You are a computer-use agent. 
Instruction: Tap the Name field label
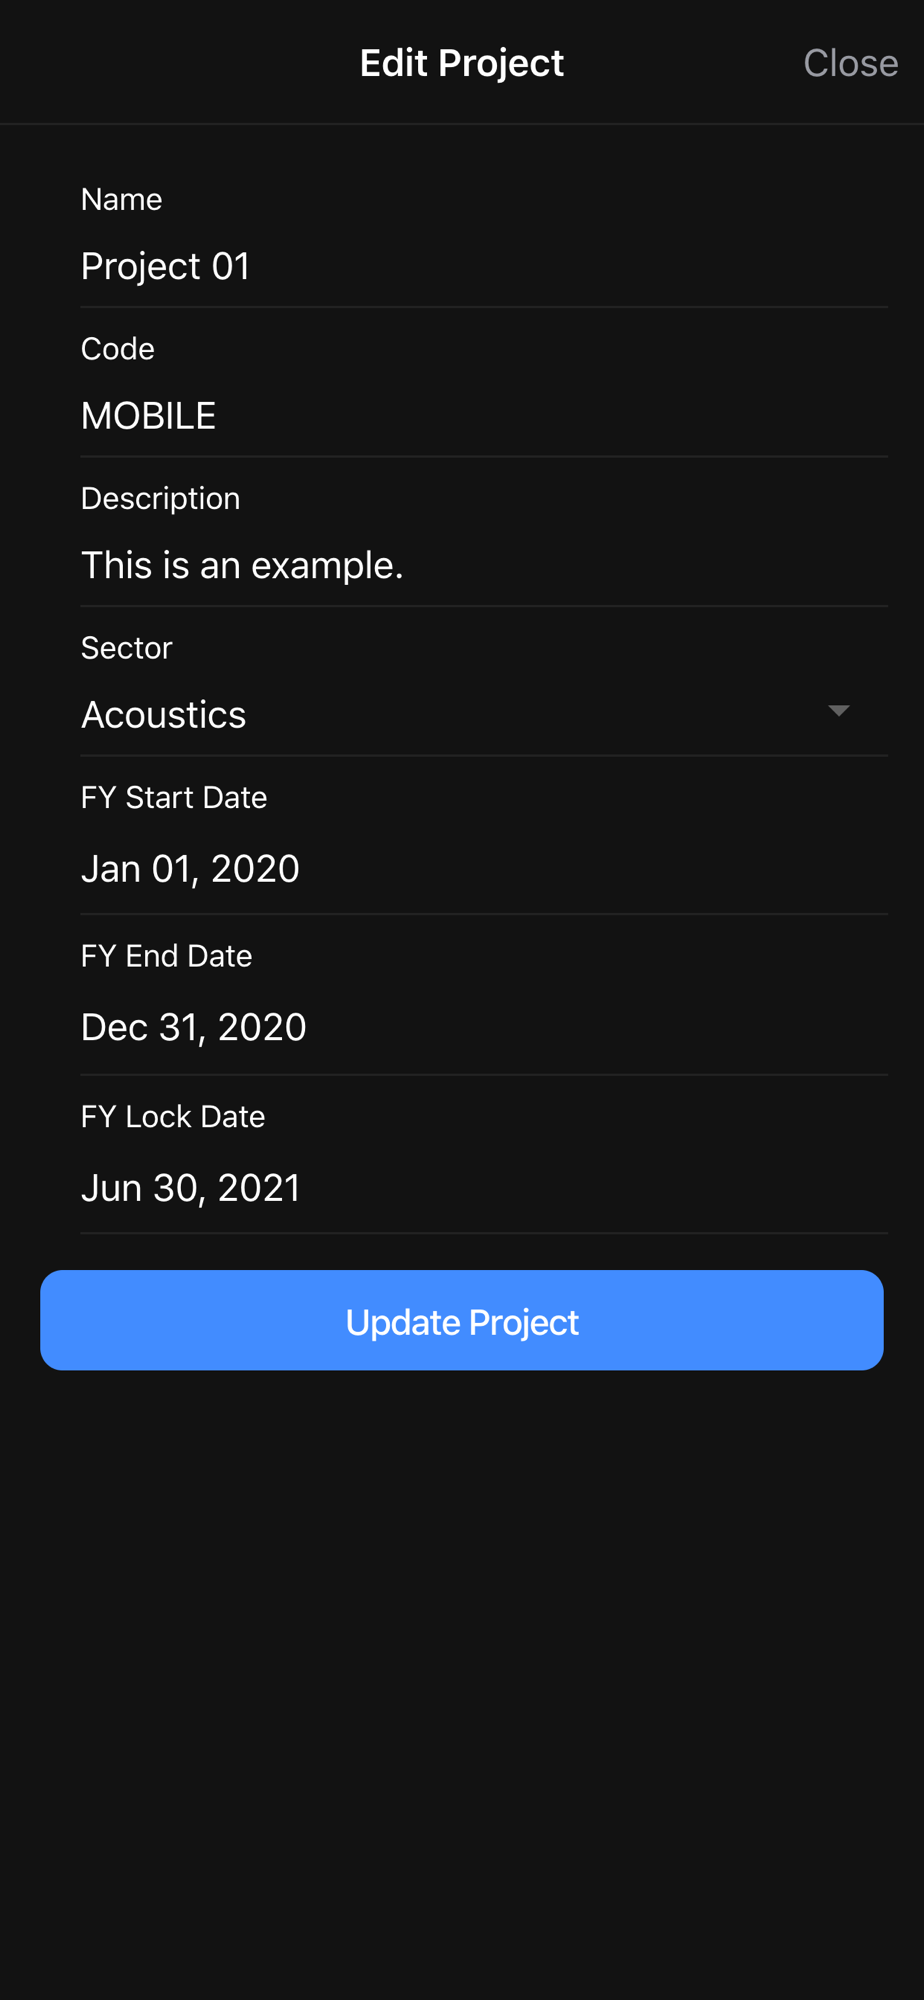(122, 200)
